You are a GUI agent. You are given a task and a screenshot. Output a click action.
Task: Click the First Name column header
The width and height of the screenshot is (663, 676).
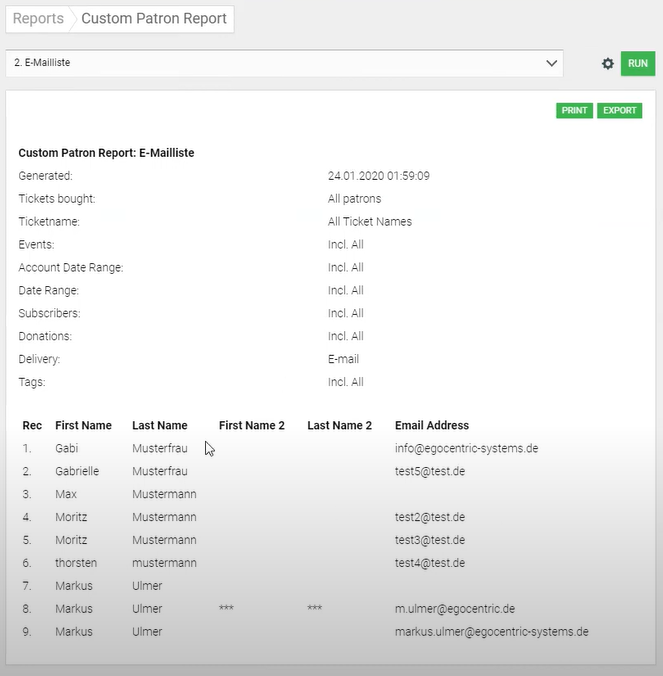(83, 425)
